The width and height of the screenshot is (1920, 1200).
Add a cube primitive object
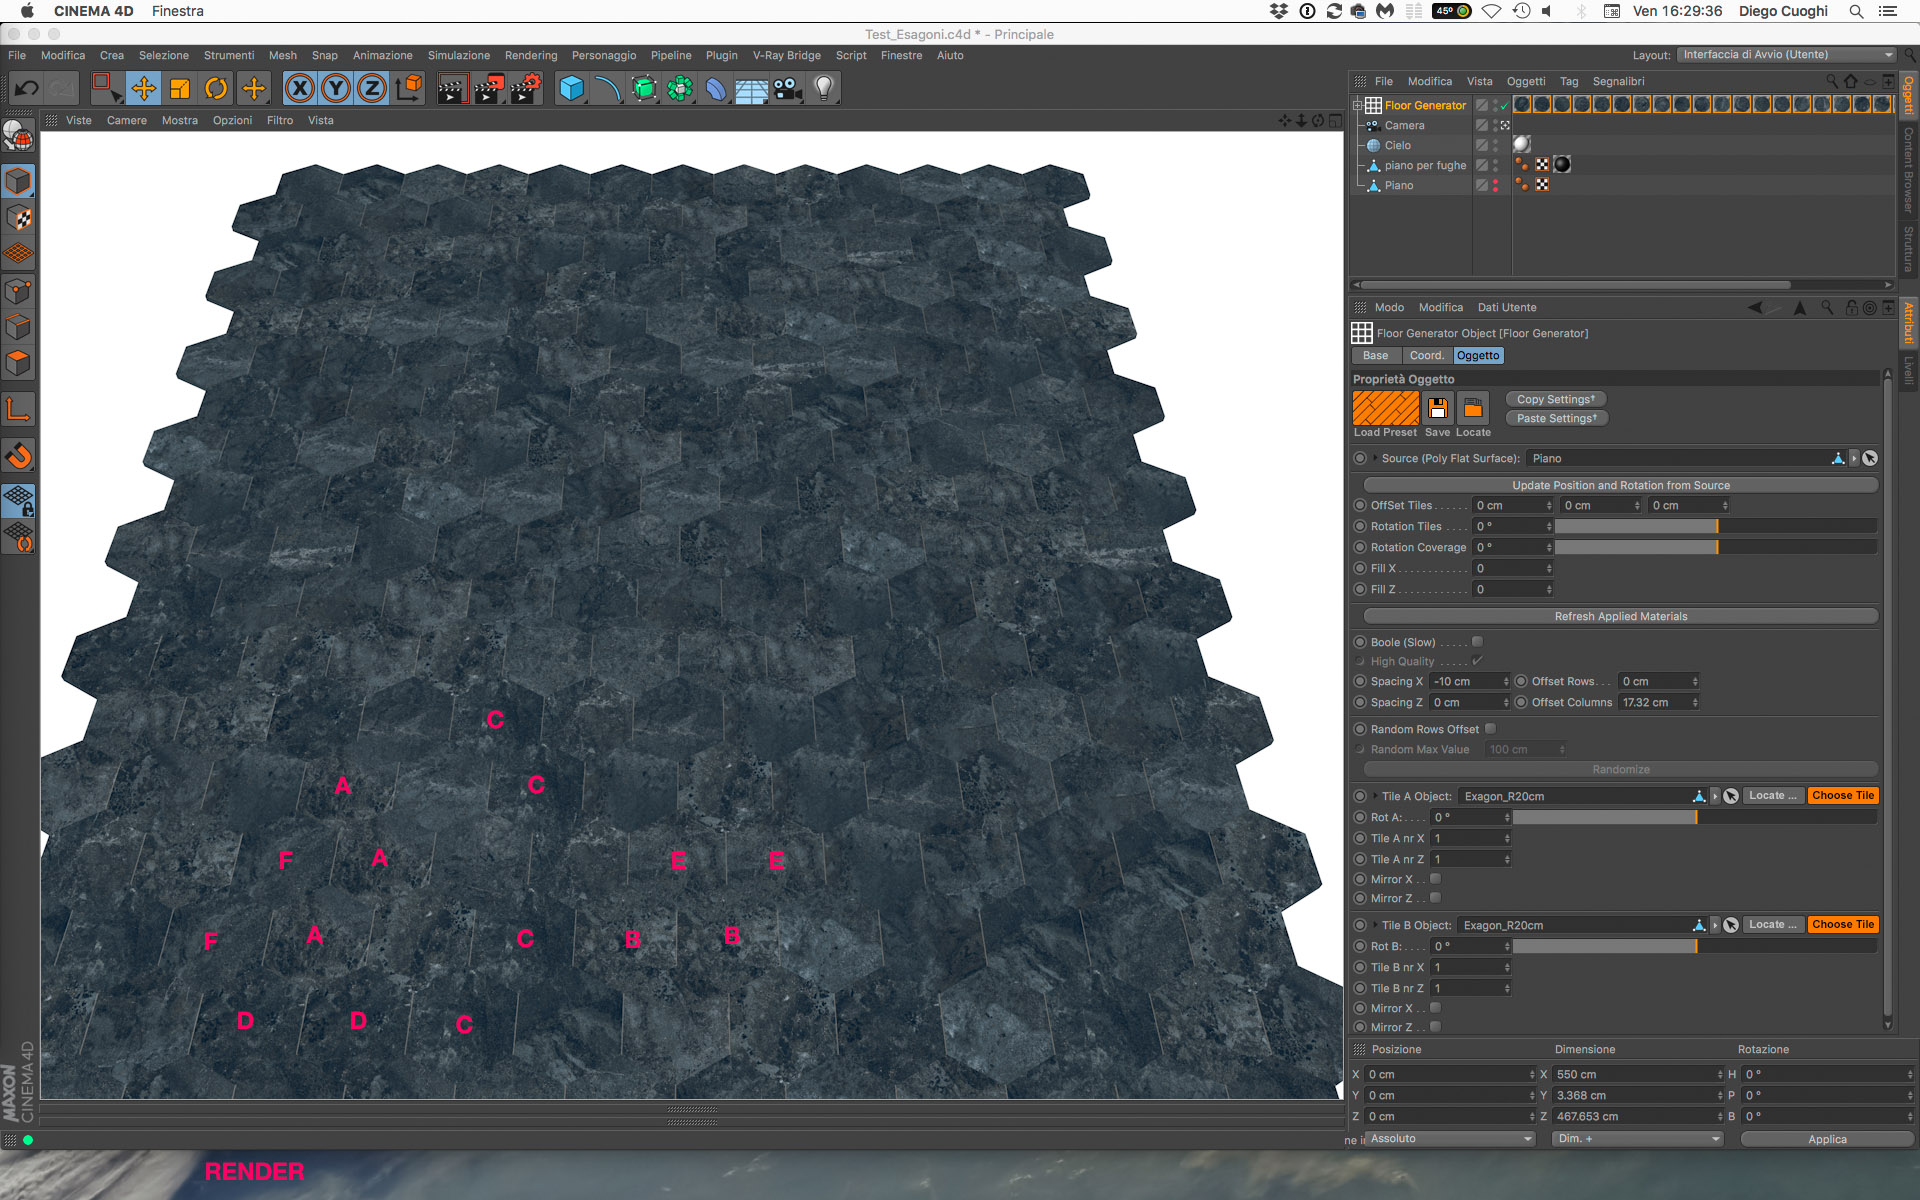[571, 89]
